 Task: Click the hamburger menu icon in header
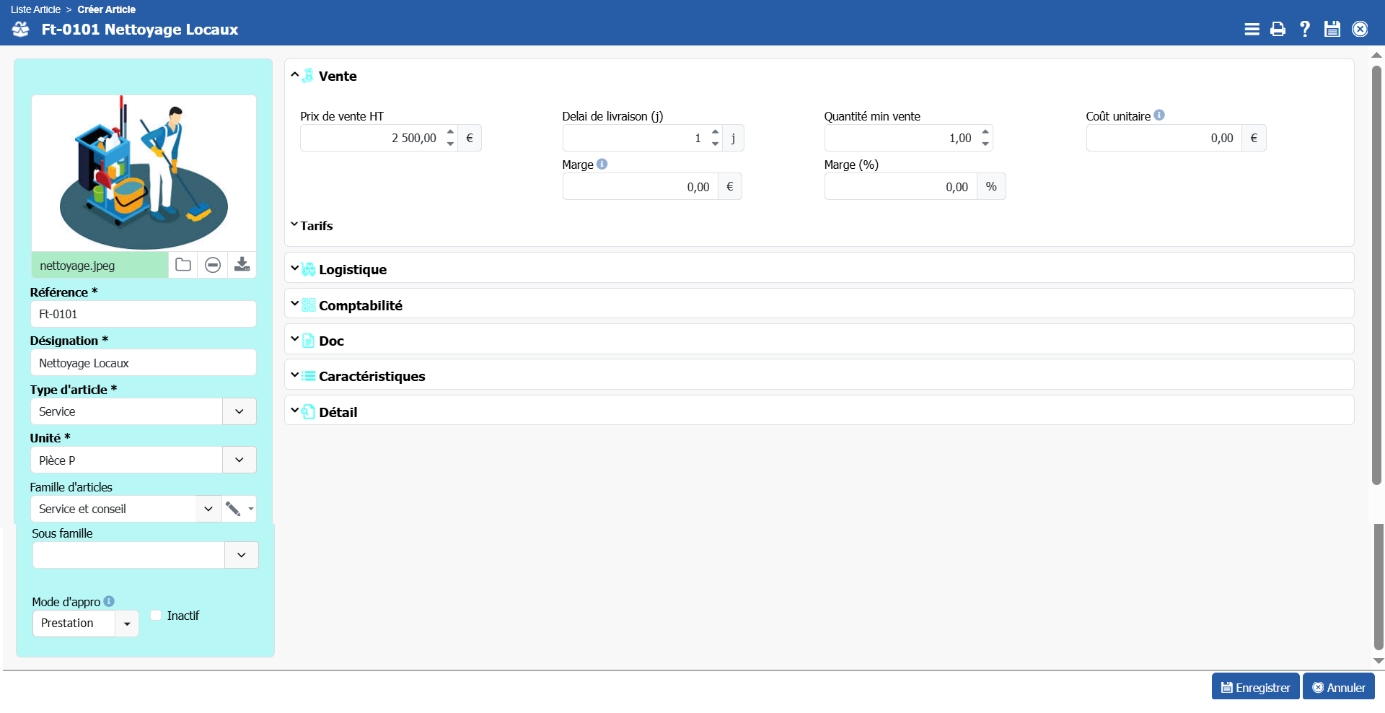tap(1251, 30)
